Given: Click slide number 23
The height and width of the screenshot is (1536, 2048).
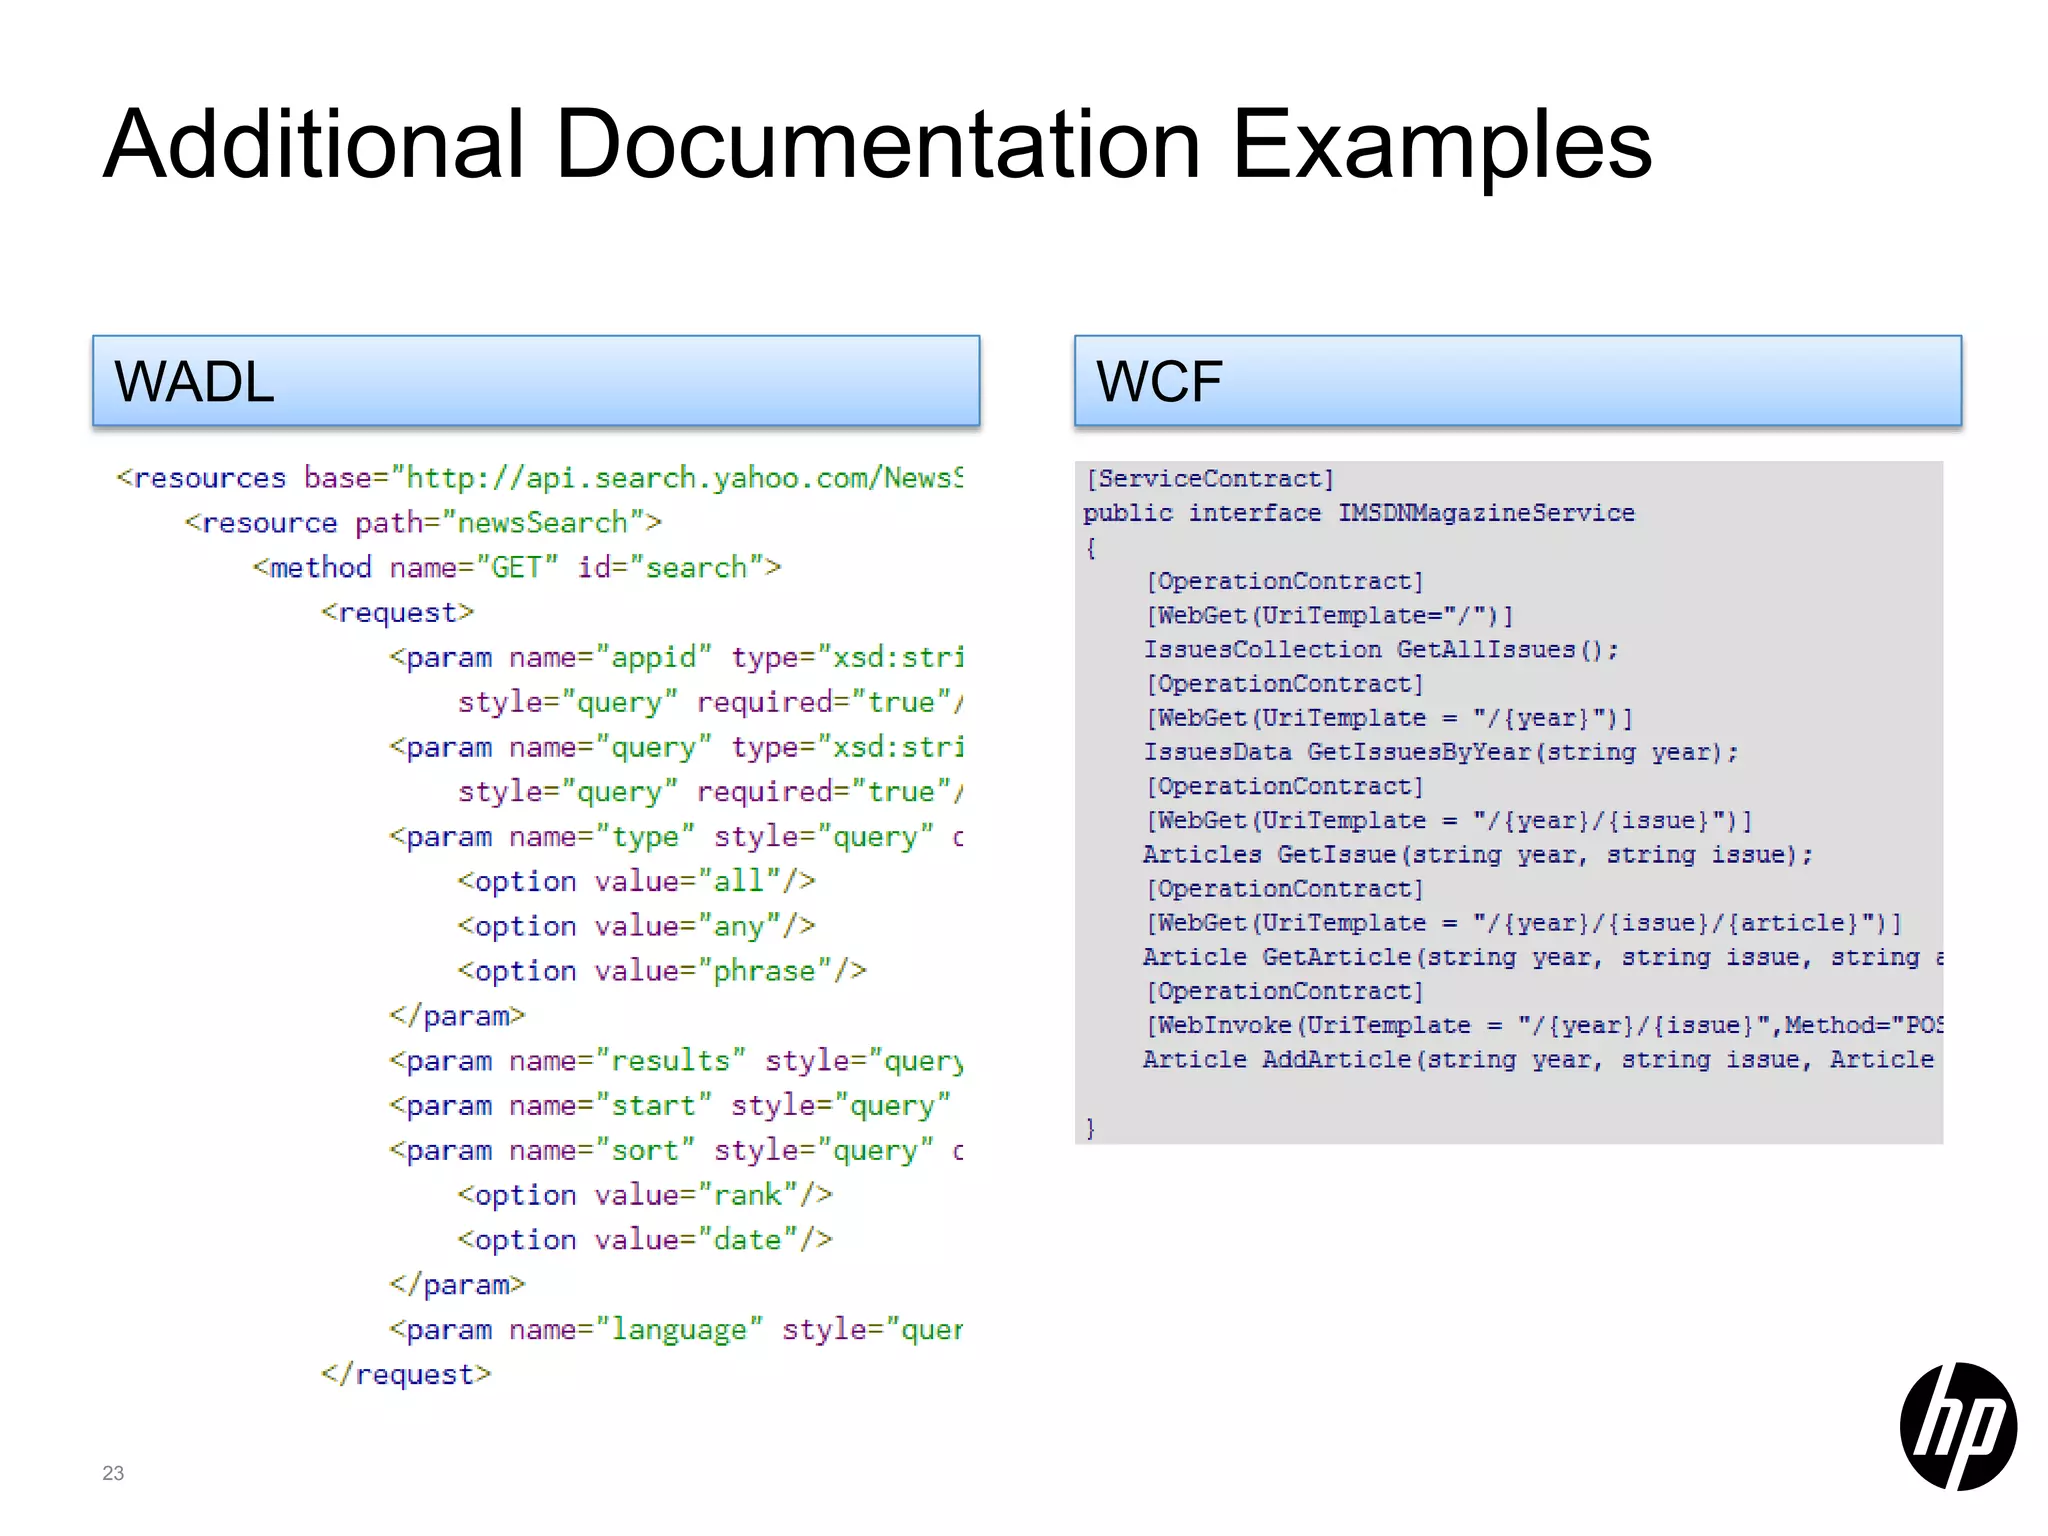Looking at the screenshot, I should [113, 1473].
